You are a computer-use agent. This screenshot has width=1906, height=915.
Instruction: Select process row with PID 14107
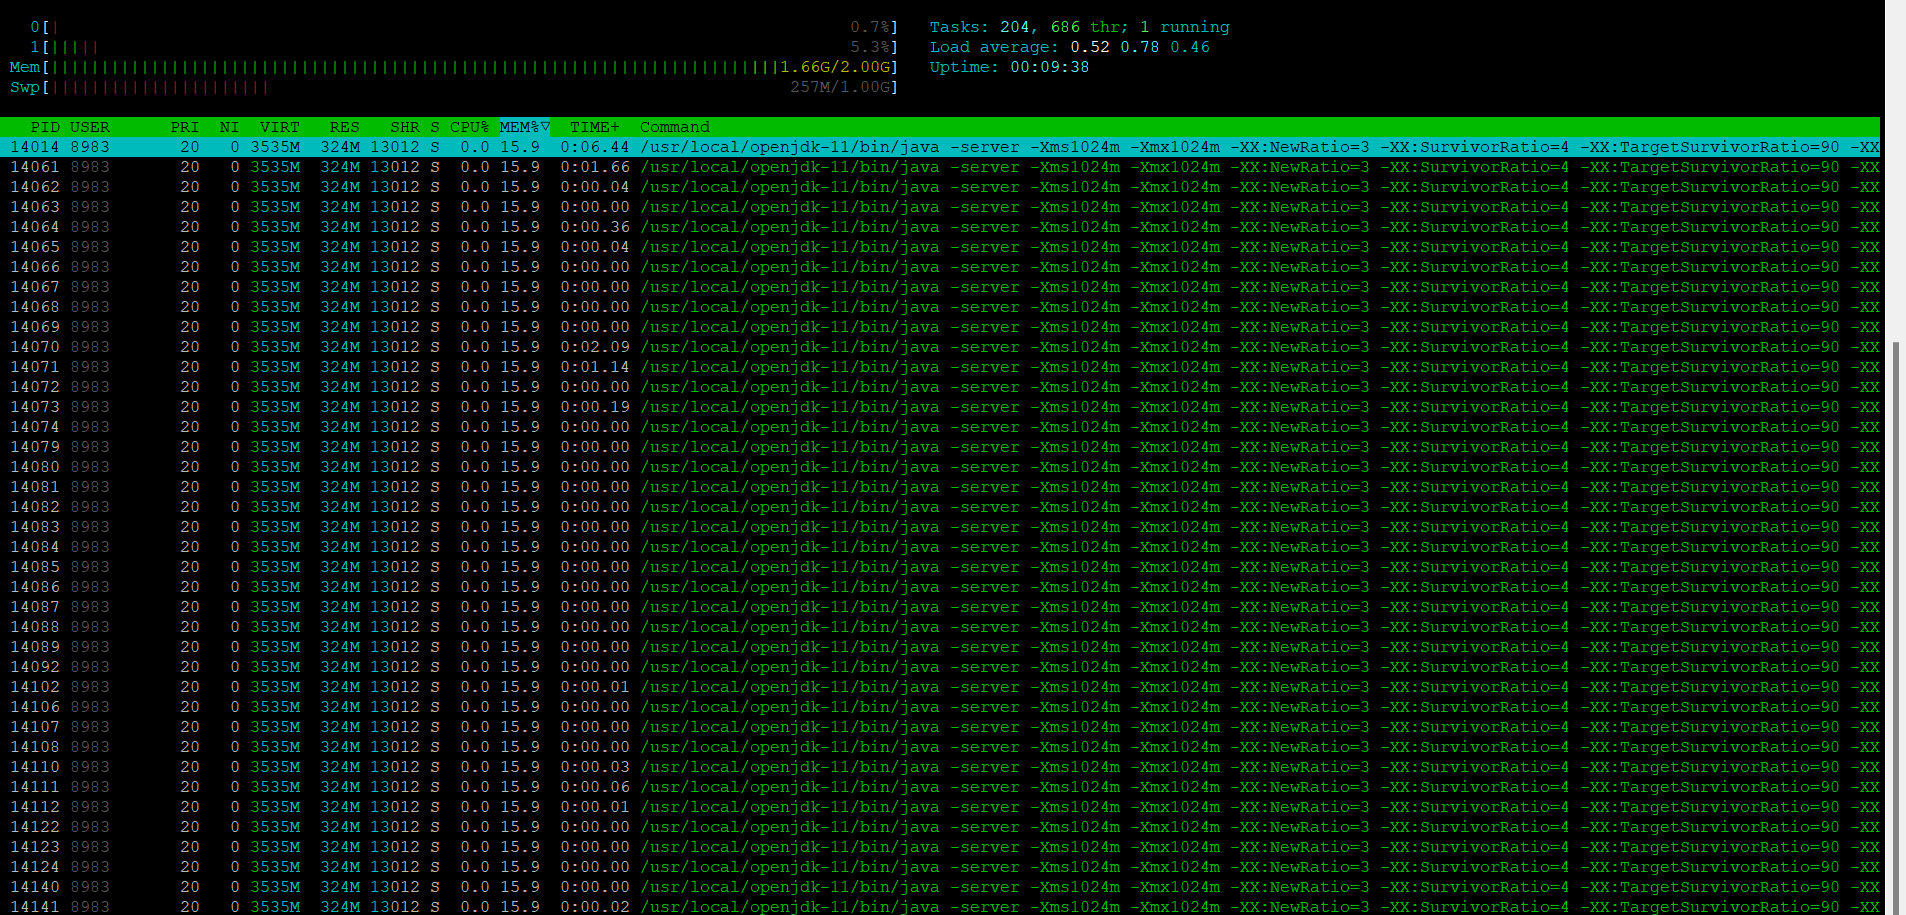coord(940,727)
